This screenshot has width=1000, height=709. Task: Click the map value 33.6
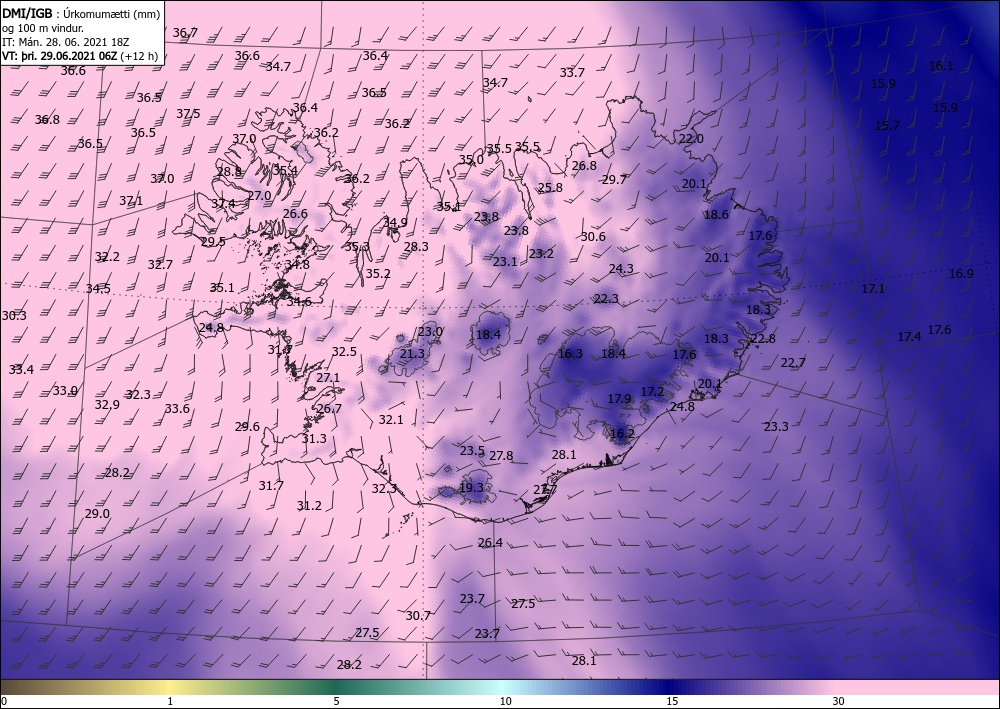click(177, 409)
